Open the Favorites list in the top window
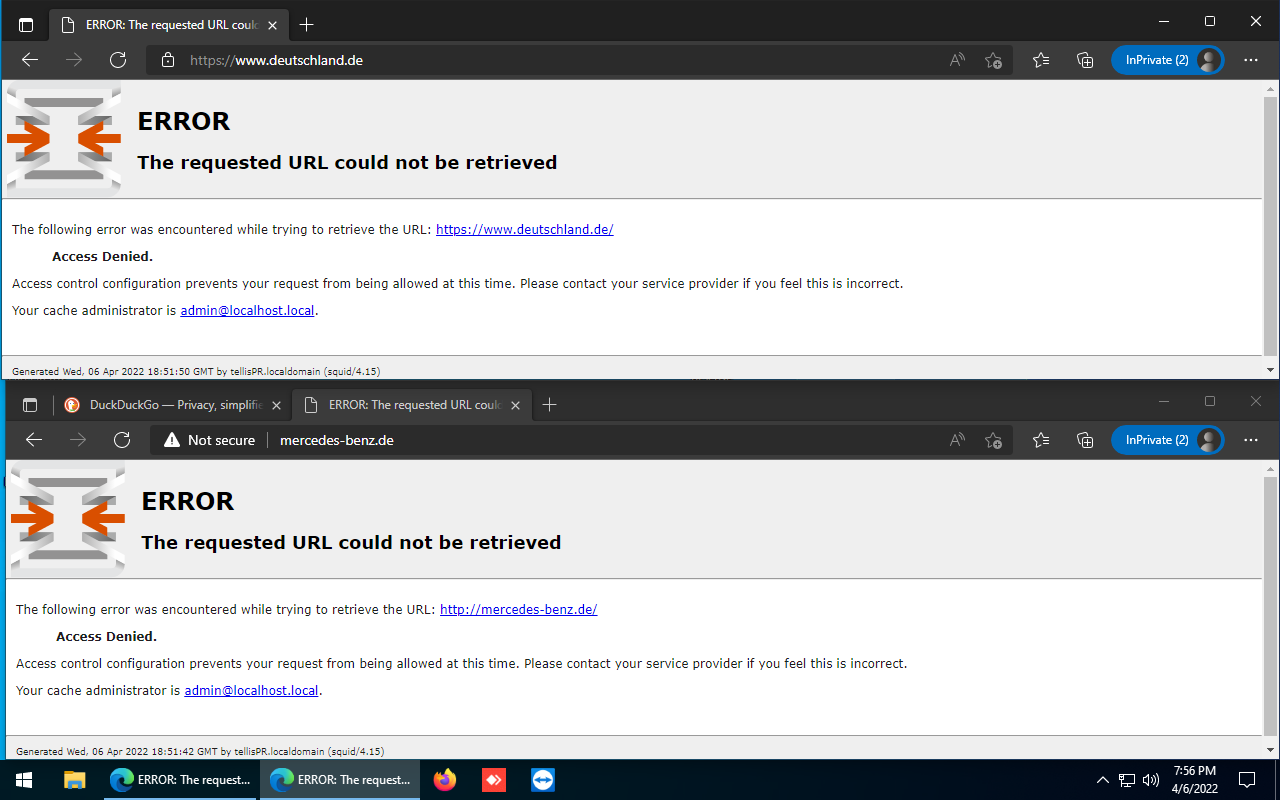The width and height of the screenshot is (1280, 800). pyautogui.click(x=1040, y=60)
